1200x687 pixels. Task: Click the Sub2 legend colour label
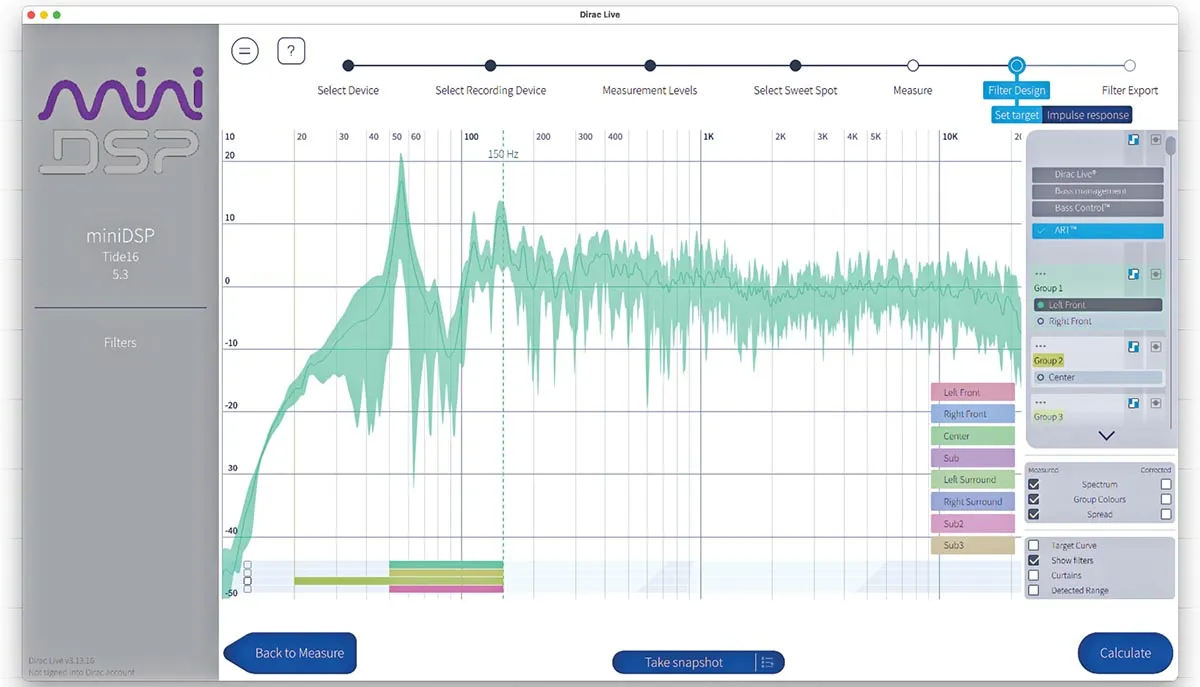click(972, 524)
